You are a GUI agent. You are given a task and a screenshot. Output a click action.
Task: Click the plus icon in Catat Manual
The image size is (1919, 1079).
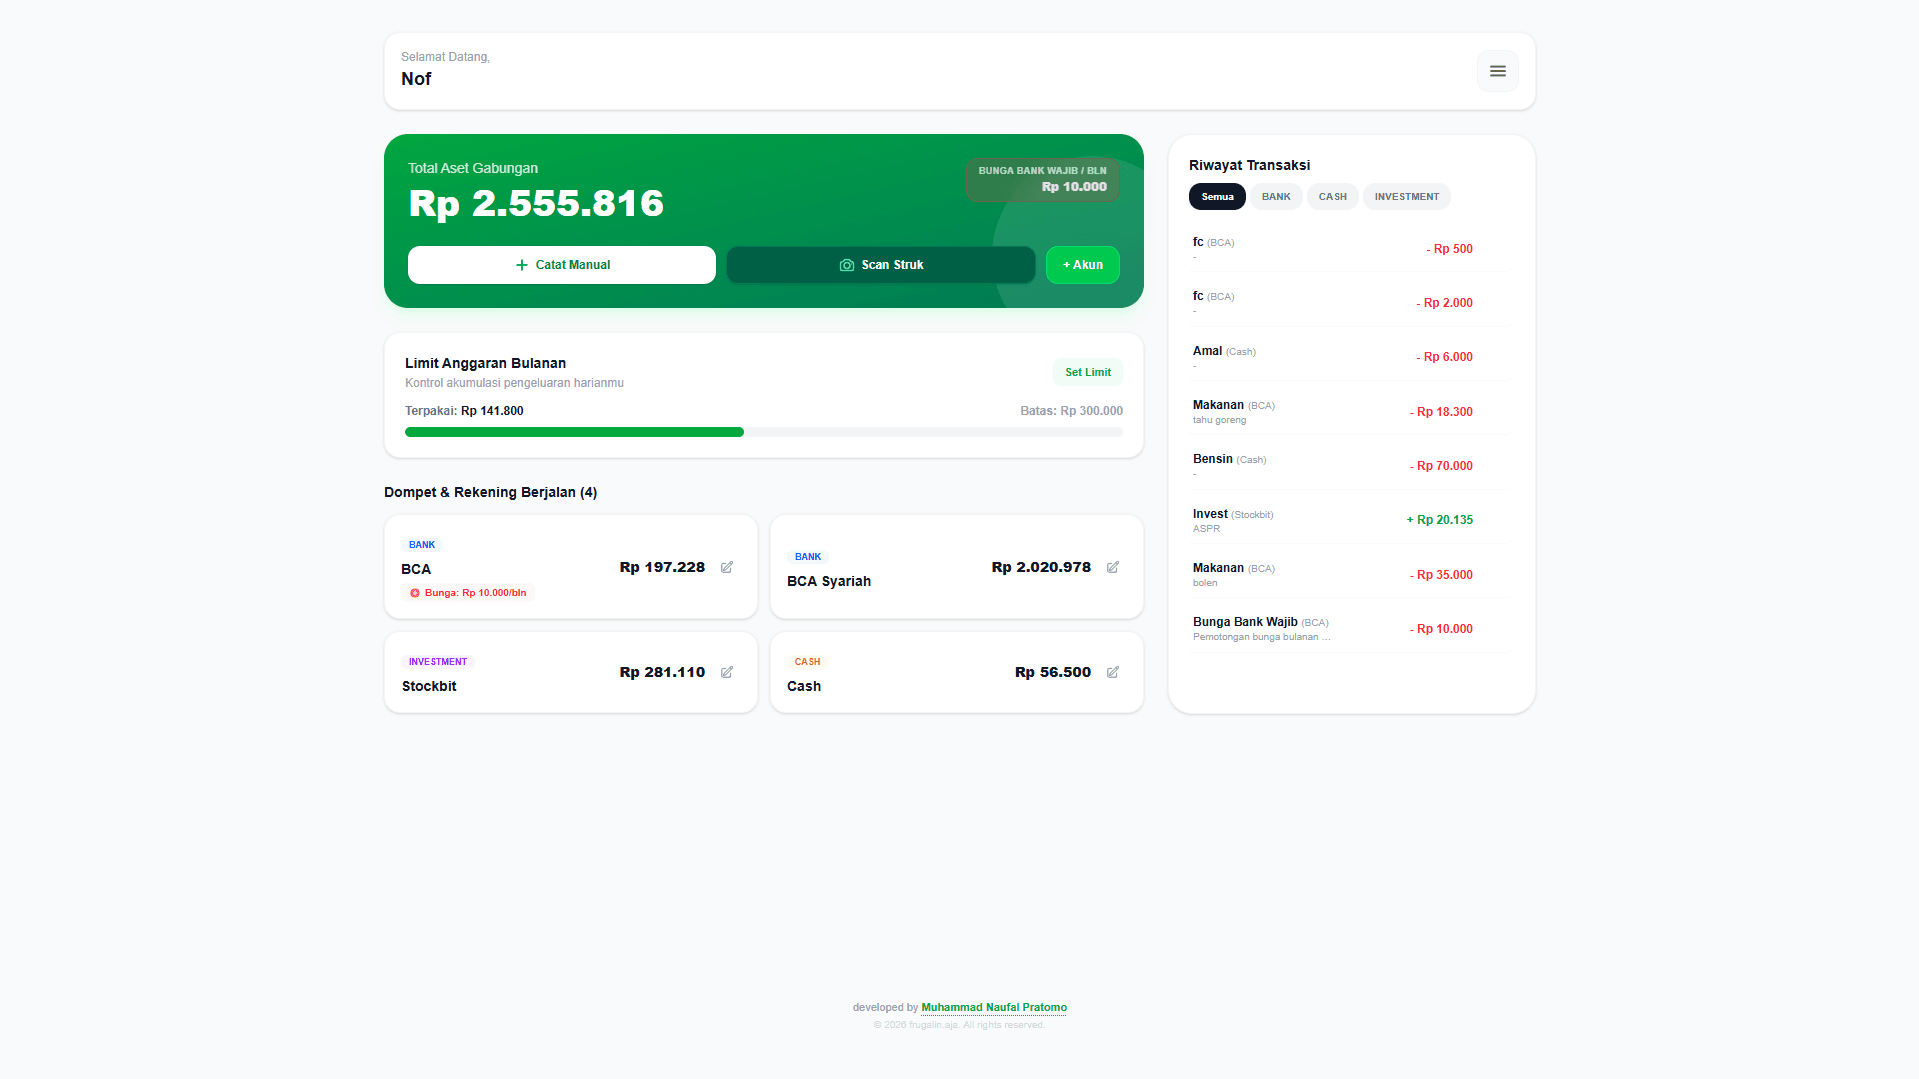(521, 265)
